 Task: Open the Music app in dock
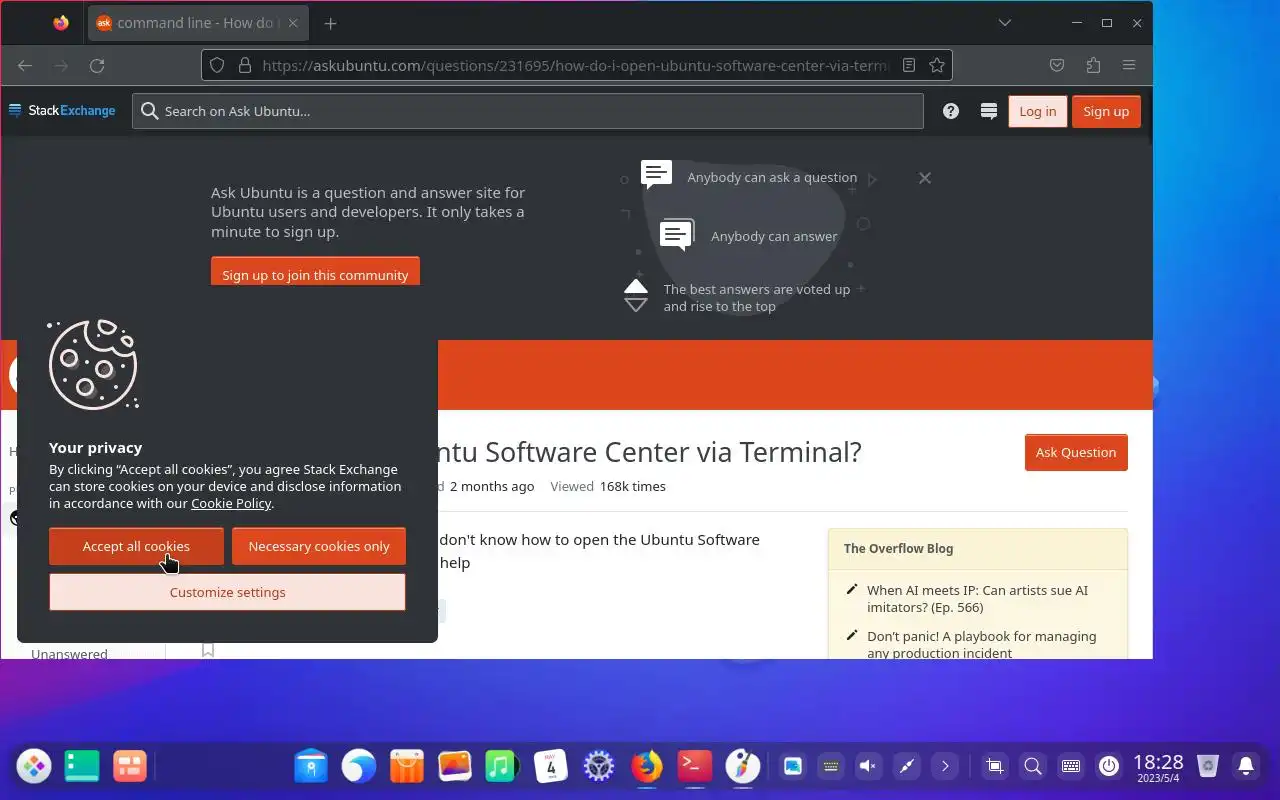[501, 767]
